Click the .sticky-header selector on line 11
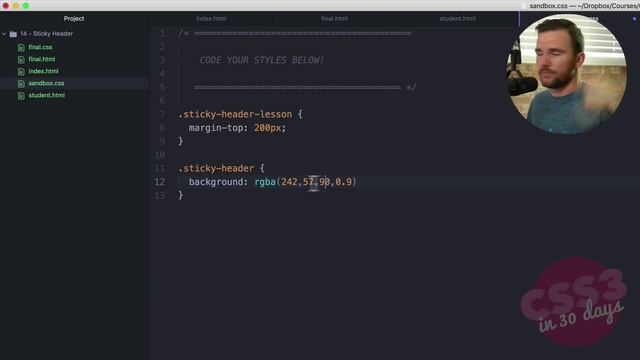This screenshot has height=360, width=640. point(216,168)
